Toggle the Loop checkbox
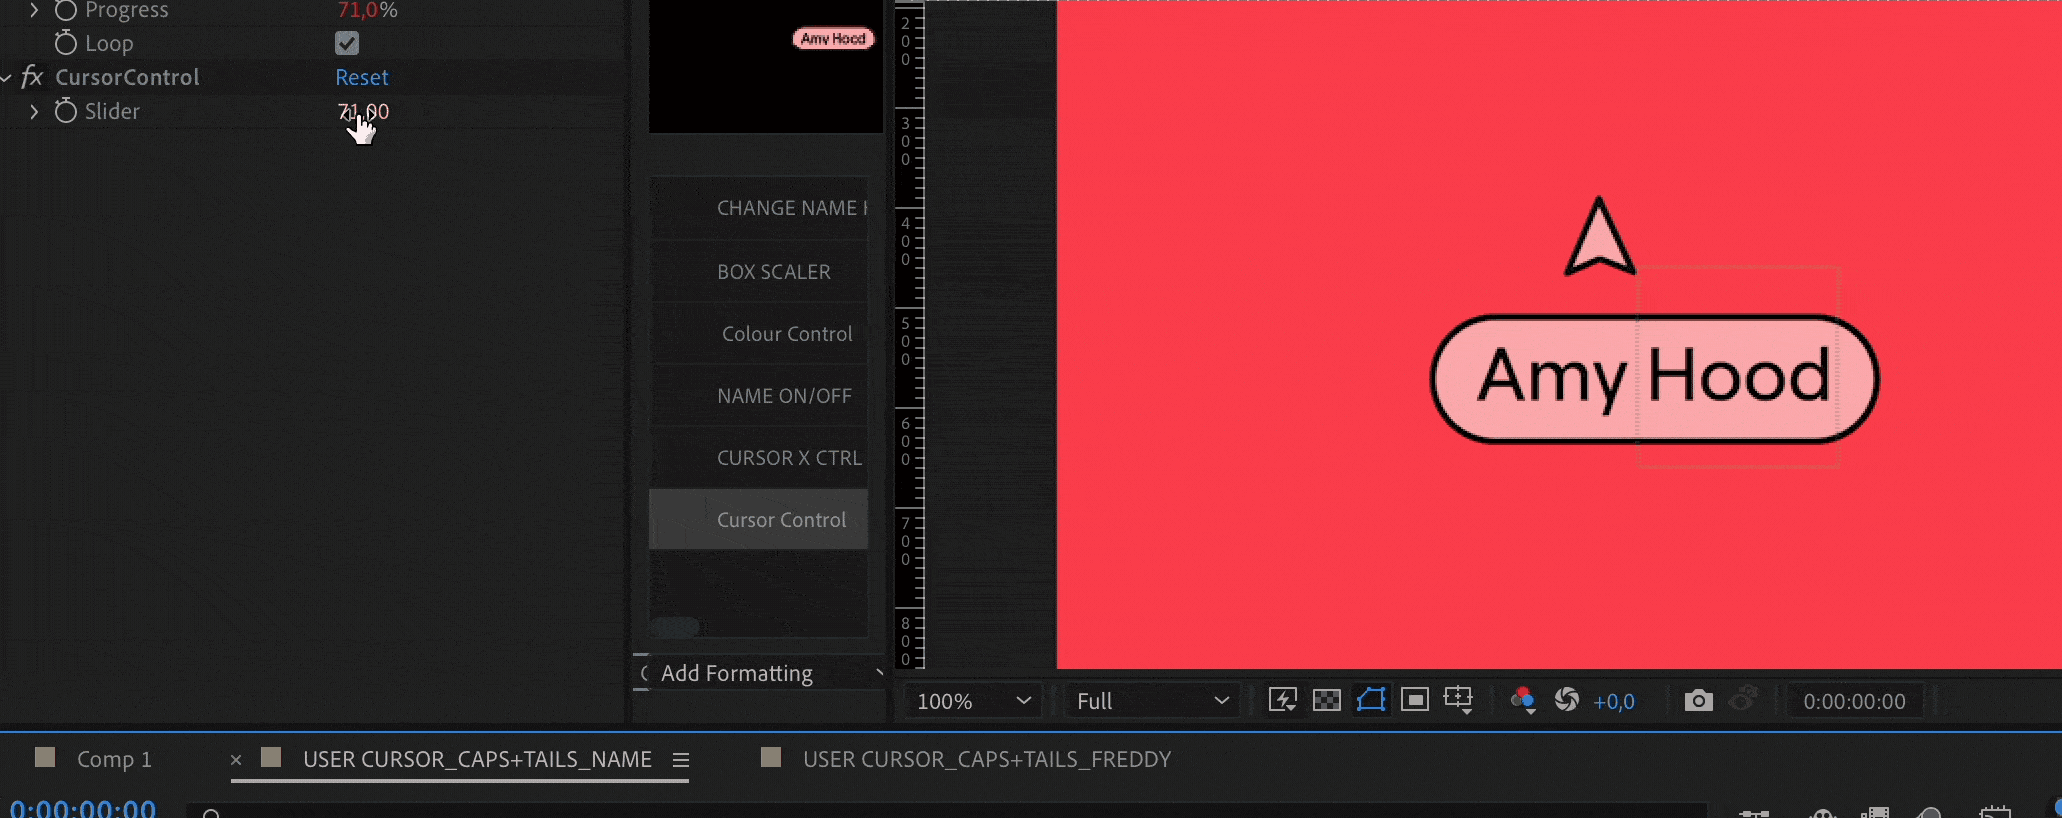Viewport: 2062px width, 818px height. point(347,43)
